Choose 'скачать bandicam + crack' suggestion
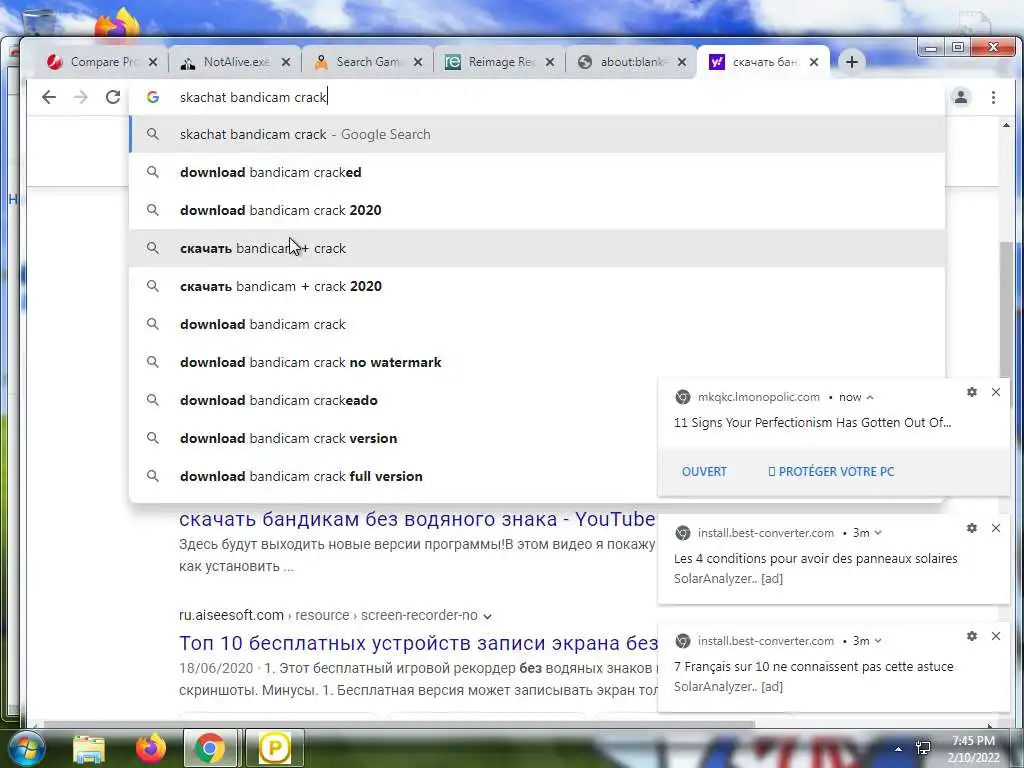The height and width of the screenshot is (768, 1024). point(537,248)
